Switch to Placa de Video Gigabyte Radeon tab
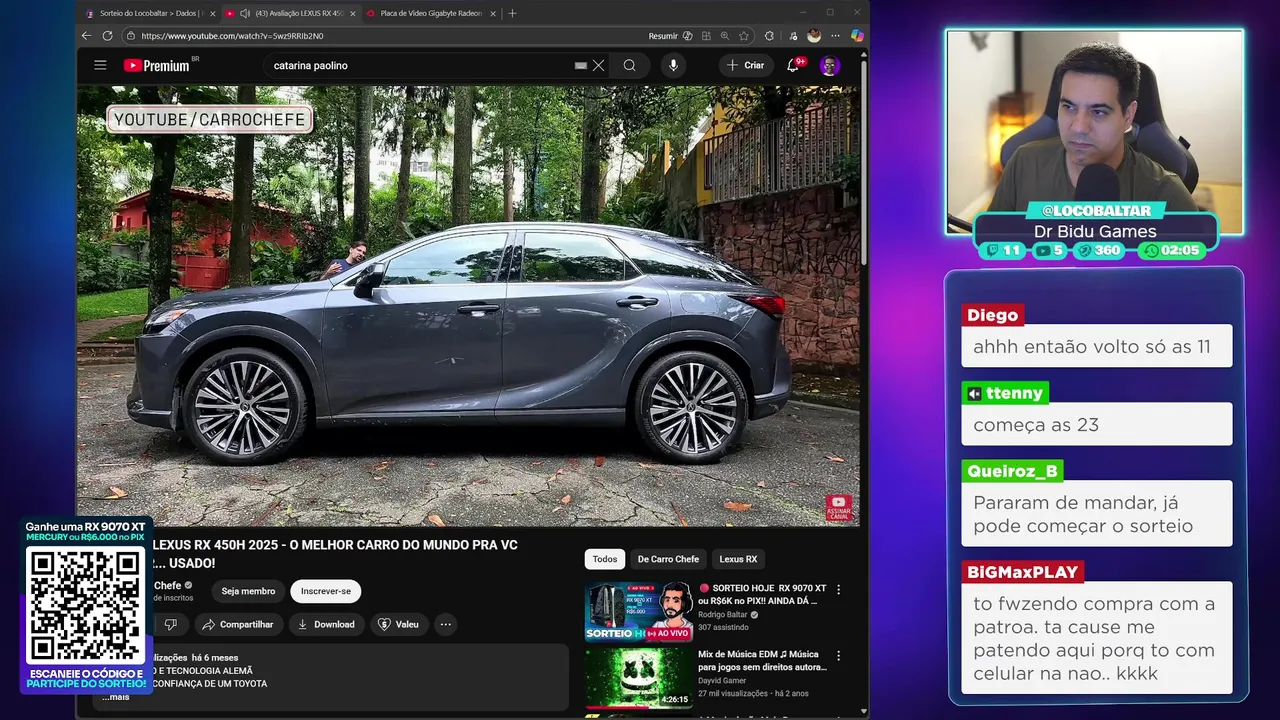1280x720 pixels. (x=431, y=13)
